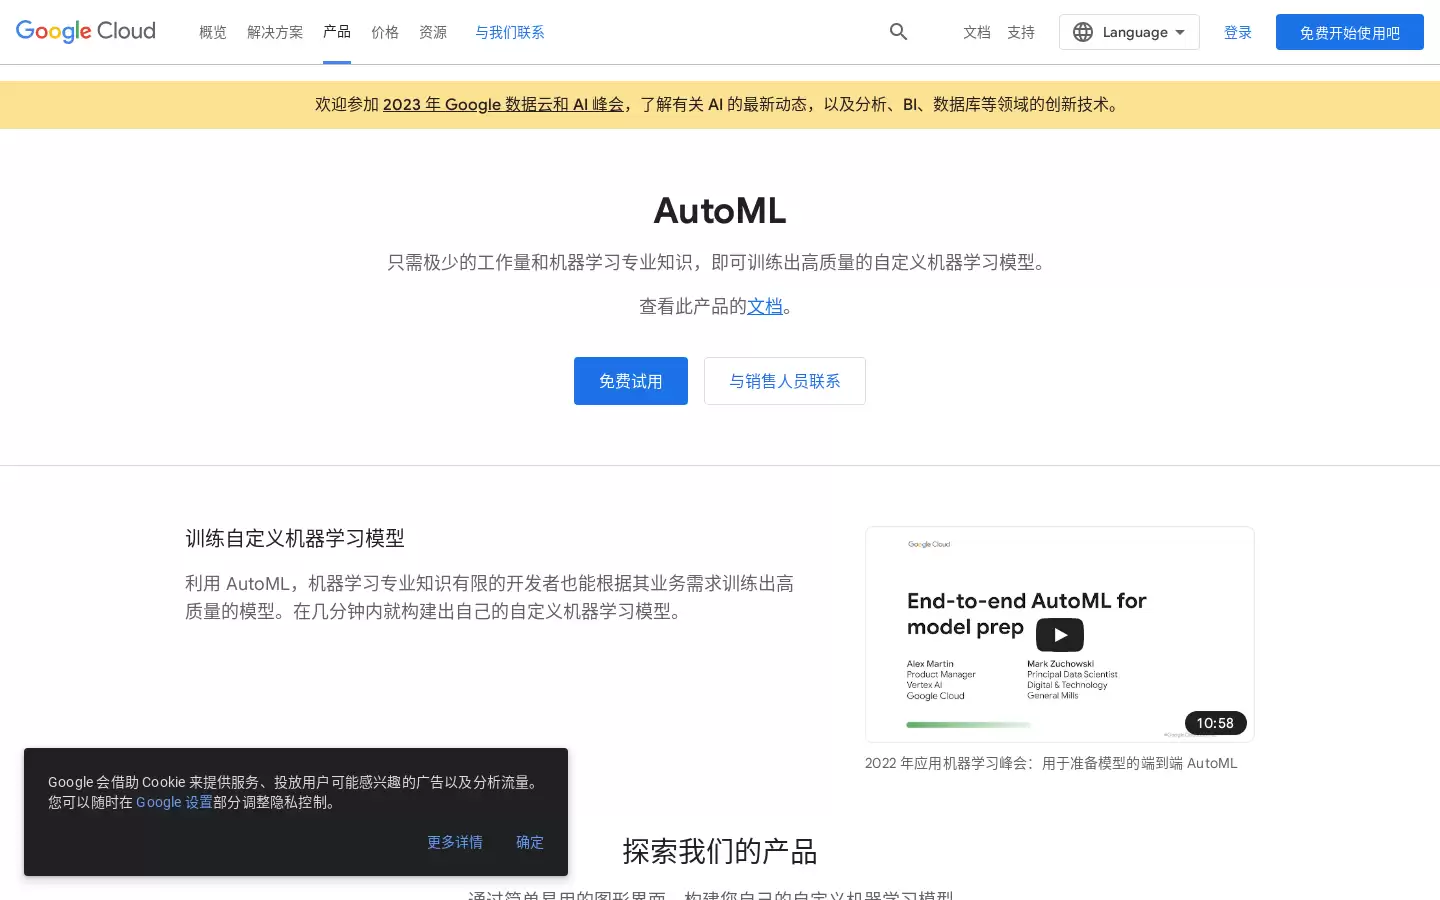Click the 探索我们的产品 heading
This screenshot has width=1440, height=900.
tap(720, 851)
